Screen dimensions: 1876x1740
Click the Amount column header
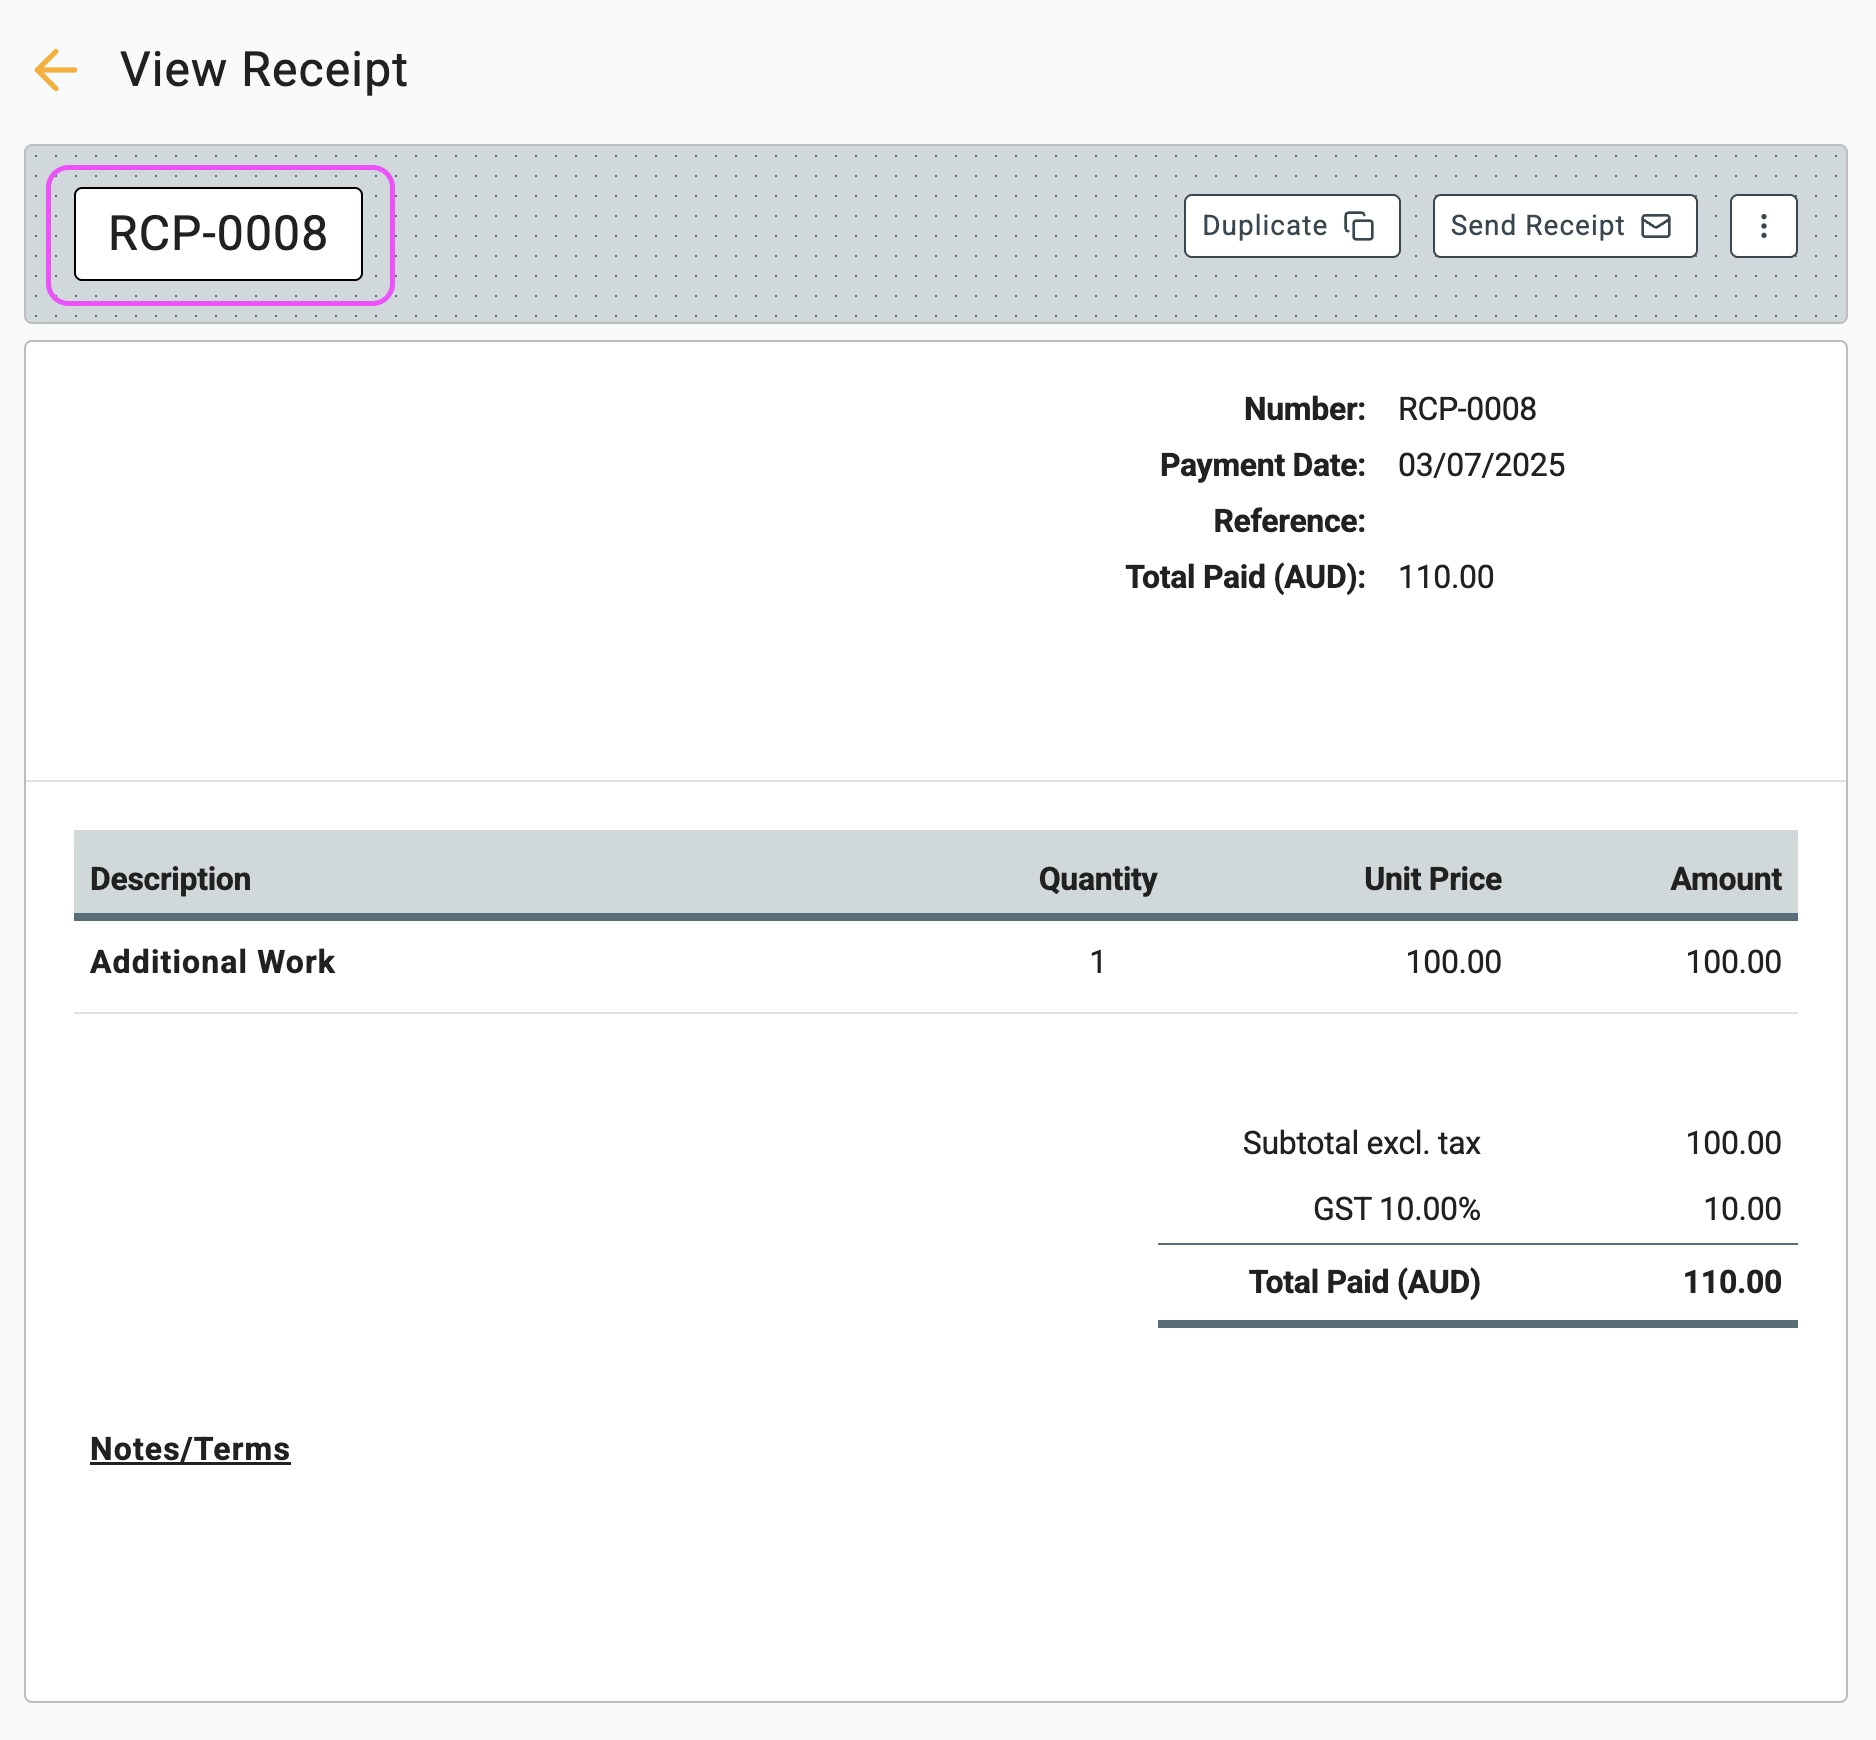click(x=1726, y=879)
